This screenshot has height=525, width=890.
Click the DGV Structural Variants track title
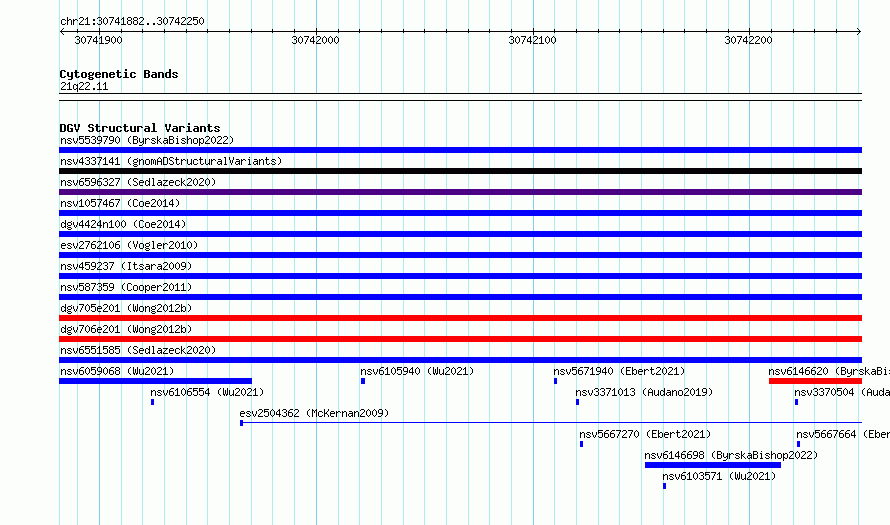[140, 128]
